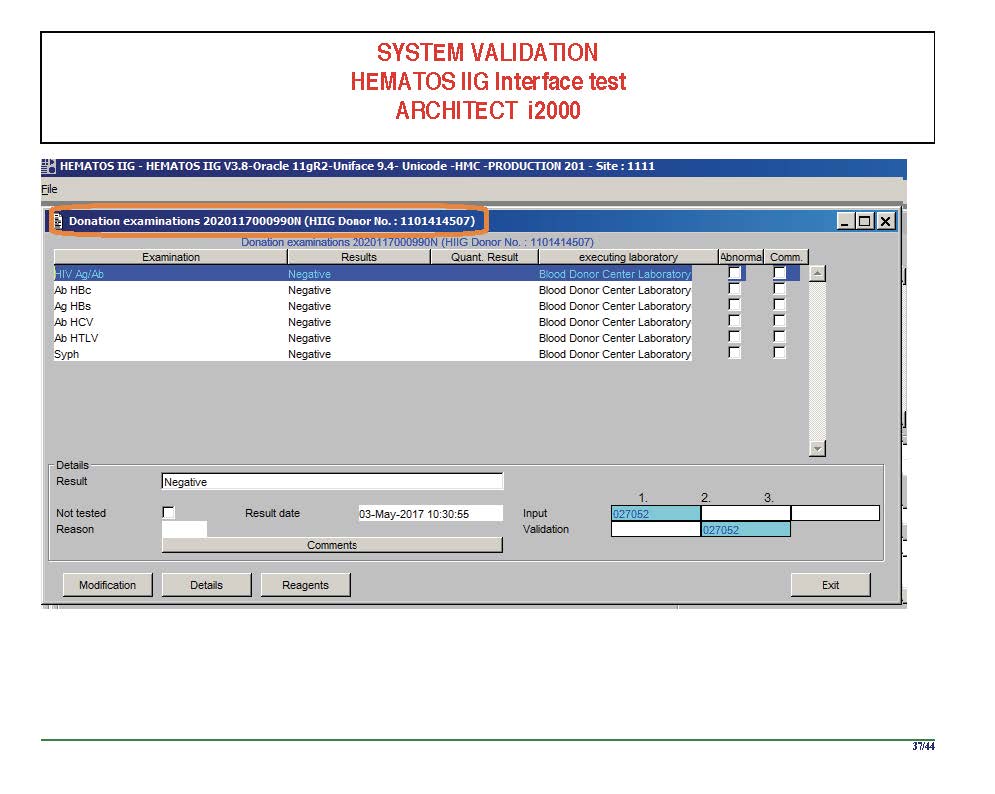The image size is (995, 794).
Task: Minimize the Donation examinations window
Action: click(846, 221)
